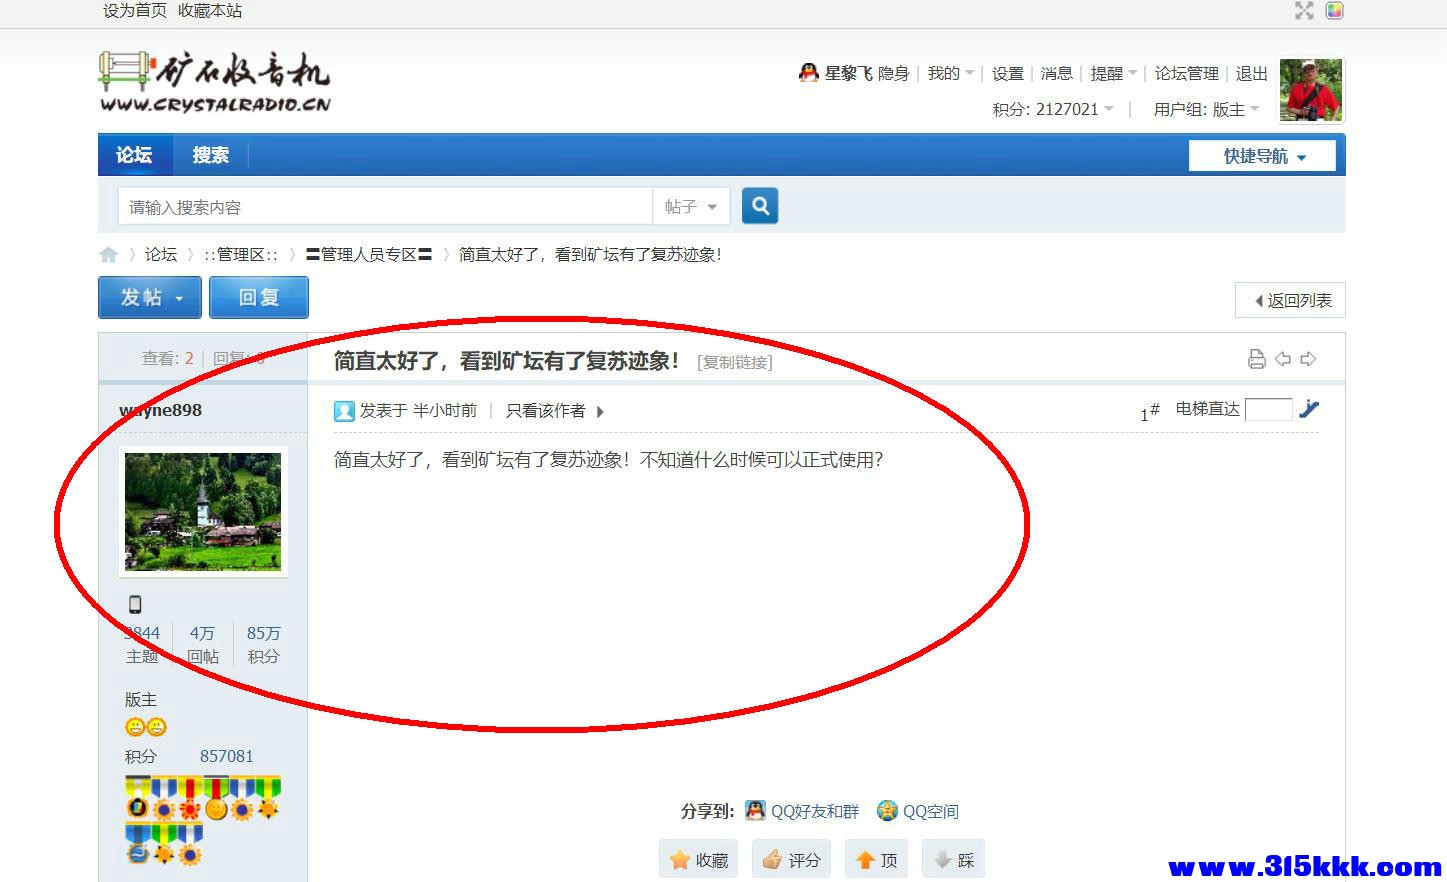
Task: Click the QQ penguin icon next to 星黎飞
Action: click(808, 72)
